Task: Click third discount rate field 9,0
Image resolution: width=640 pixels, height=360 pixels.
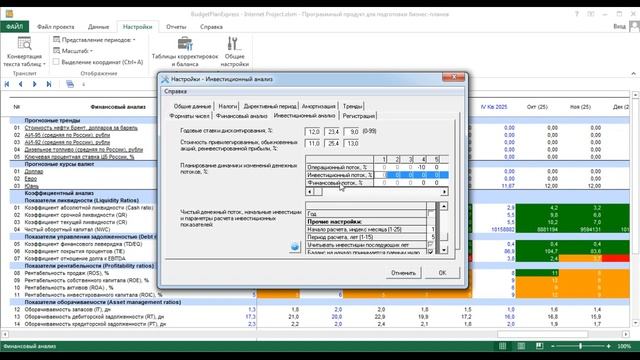Action: point(352,131)
